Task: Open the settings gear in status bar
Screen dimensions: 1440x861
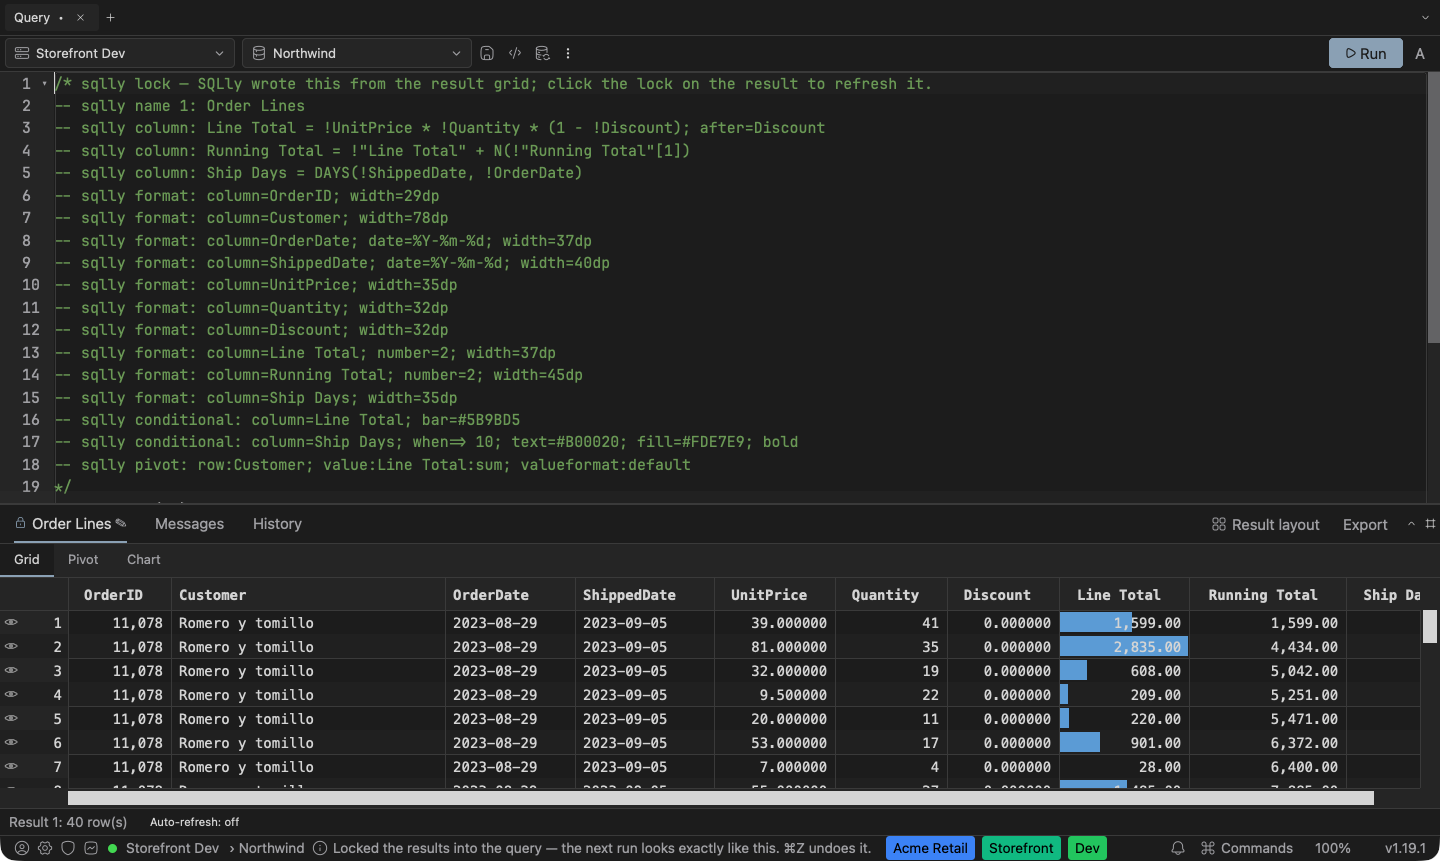Action: click(45, 848)
